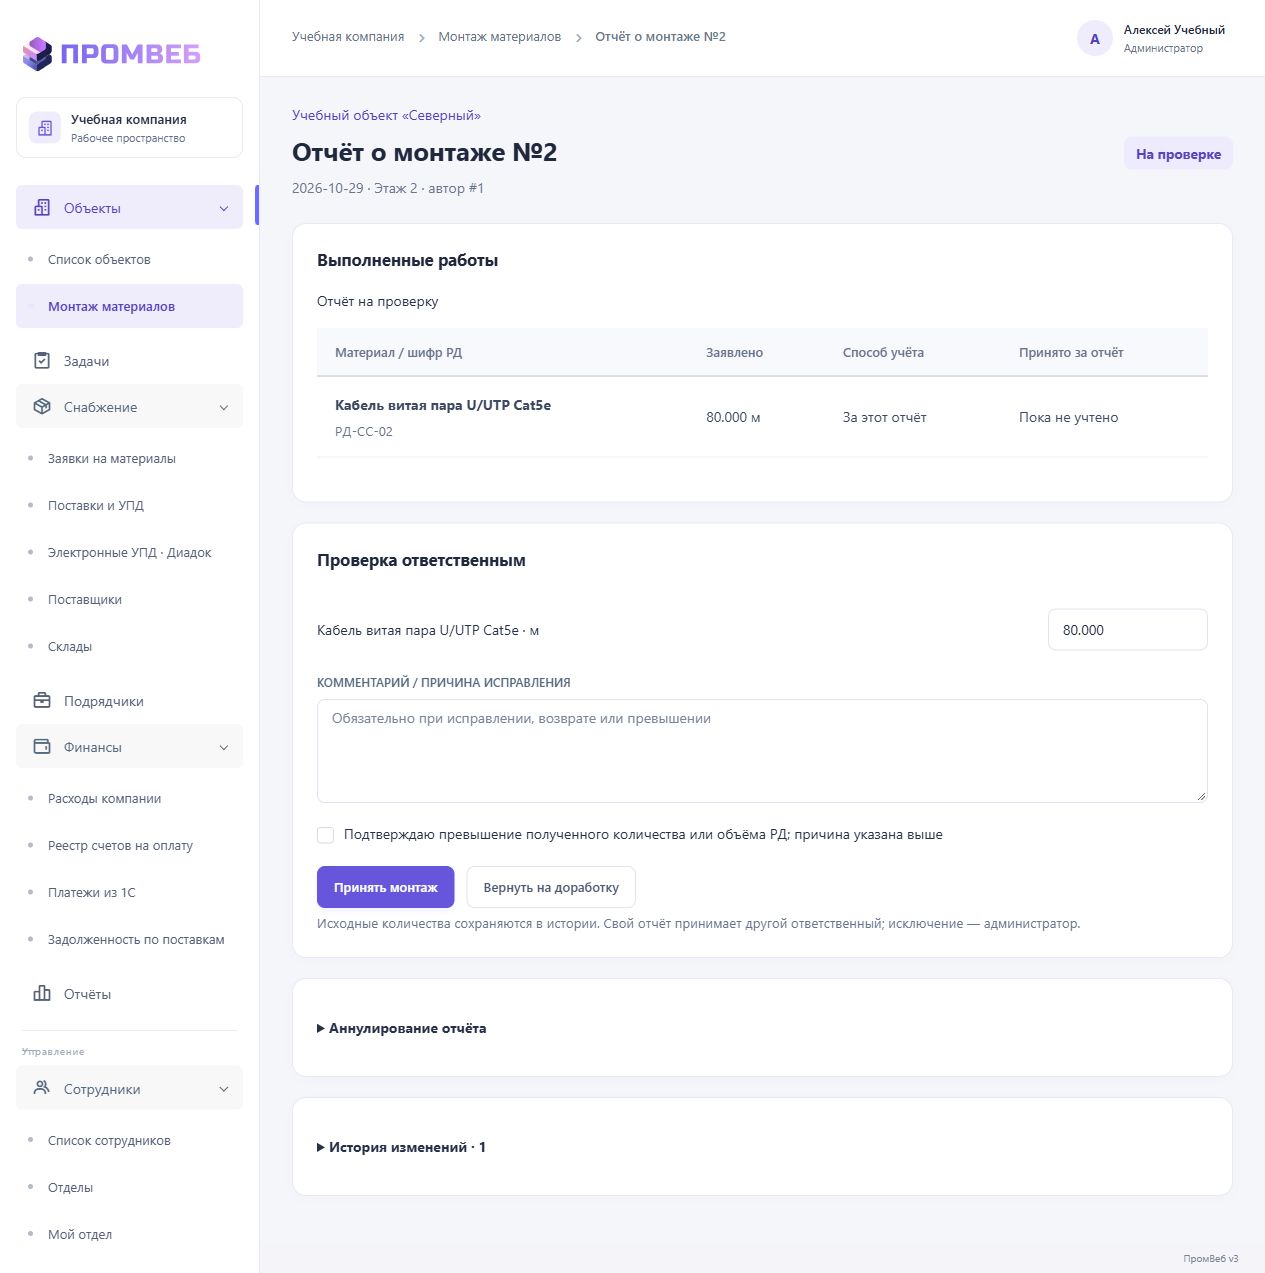The height and width of the screenshot is (1273, 1265).
Task: Click the Пока не учтено cell
Action: 1069,417
